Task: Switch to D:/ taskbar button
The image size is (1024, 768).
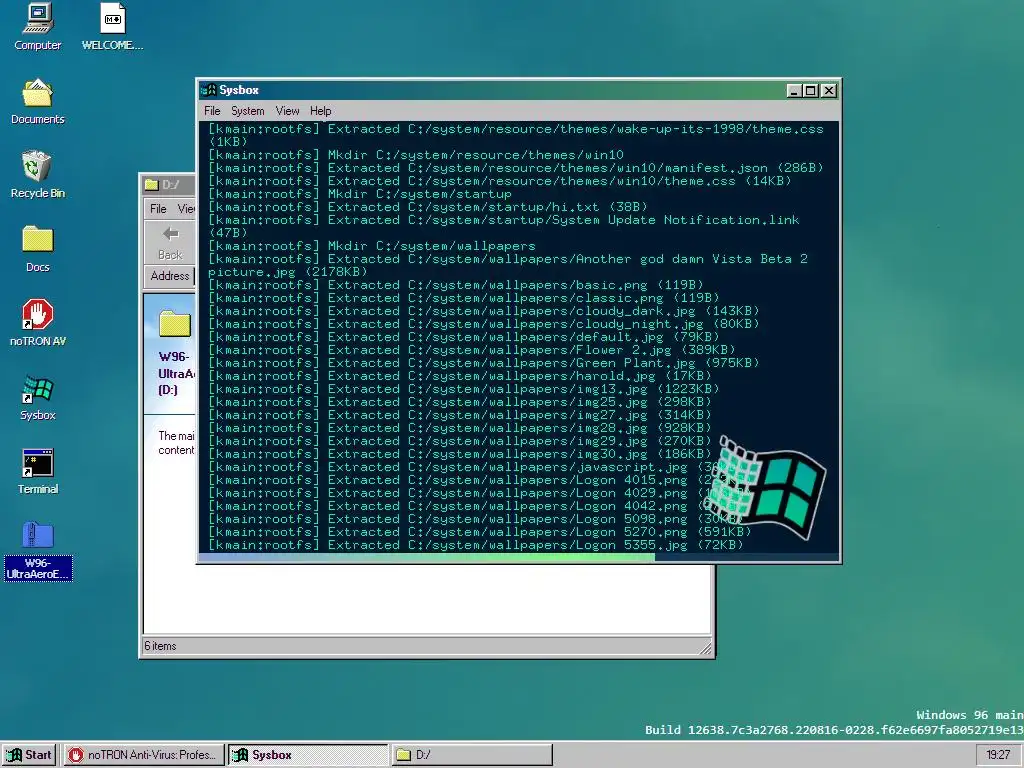Action: tap(472, 755)
